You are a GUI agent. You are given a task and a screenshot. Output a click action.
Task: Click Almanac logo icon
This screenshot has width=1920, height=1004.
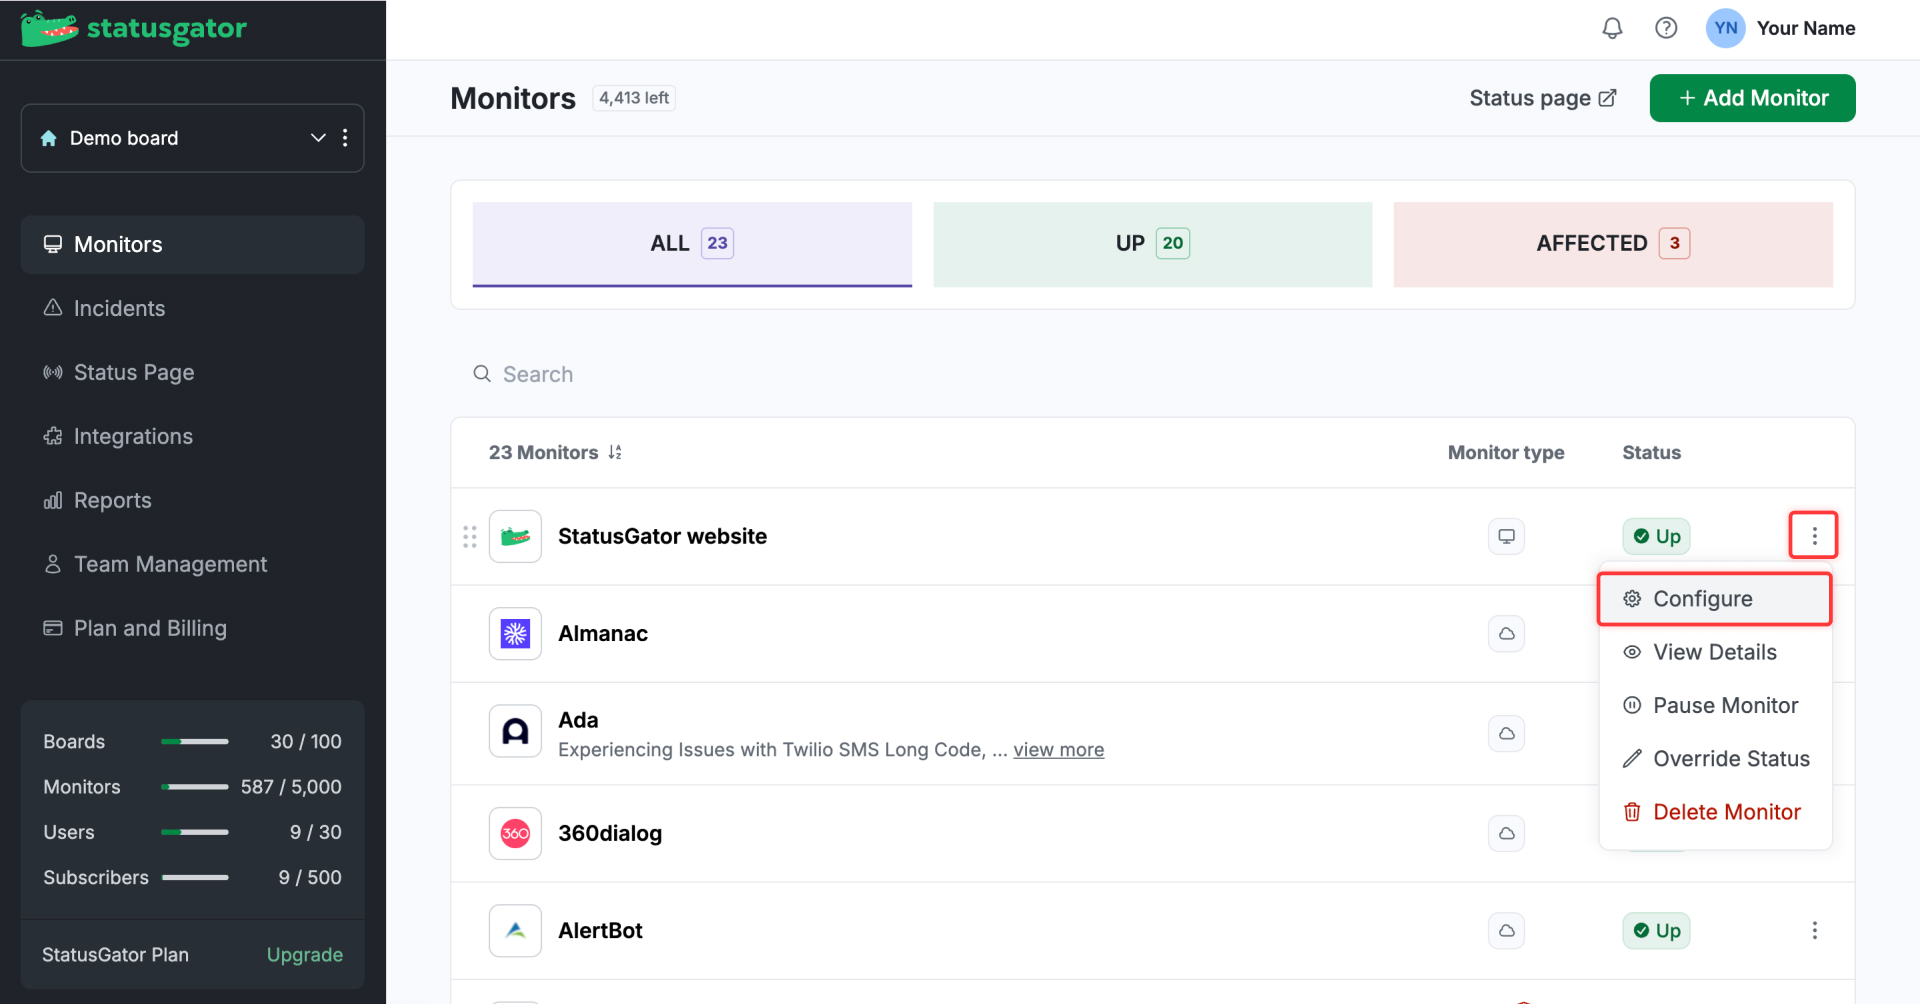click(x=515, y=634)
